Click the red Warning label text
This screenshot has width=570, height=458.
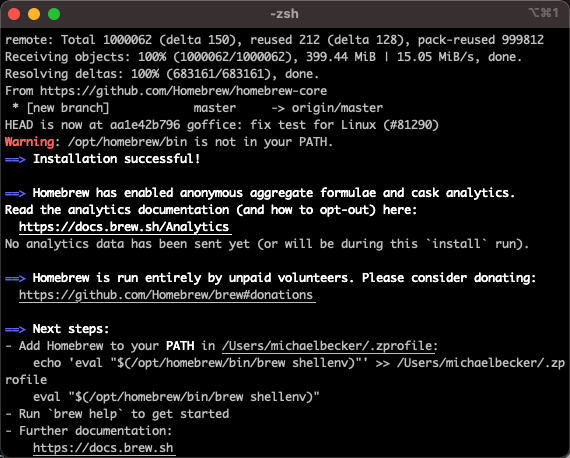point(29,142)
